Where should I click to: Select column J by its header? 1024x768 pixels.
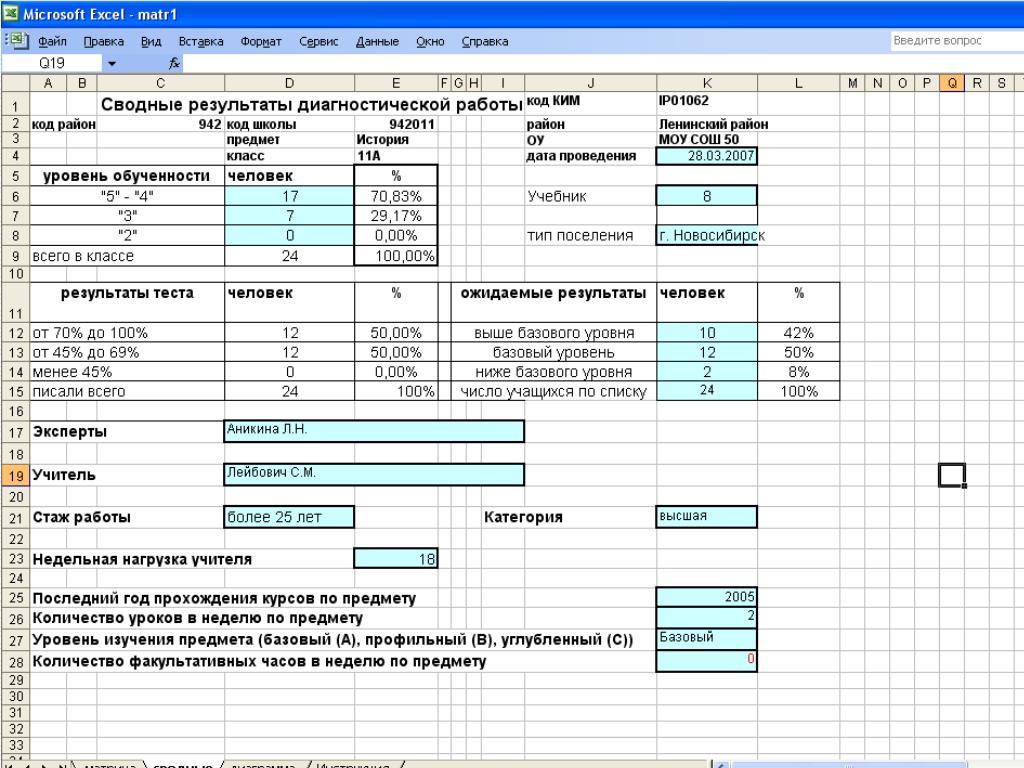point(590,83)
